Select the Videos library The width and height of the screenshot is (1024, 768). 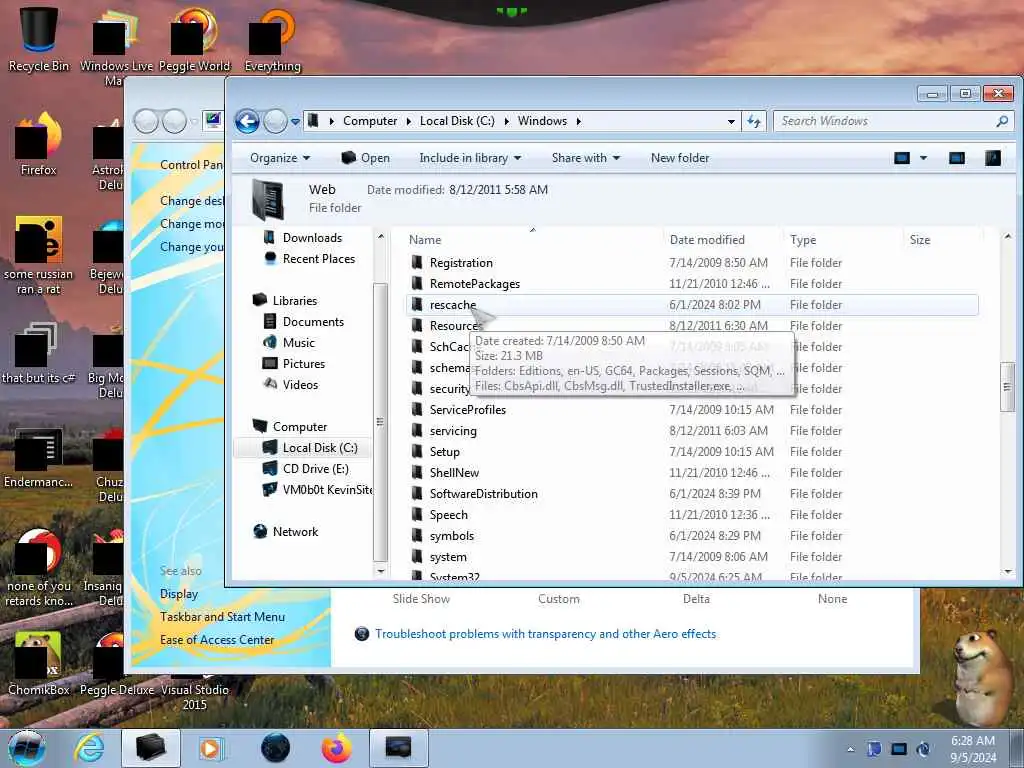pyautogui.click(x=300, y=385)
